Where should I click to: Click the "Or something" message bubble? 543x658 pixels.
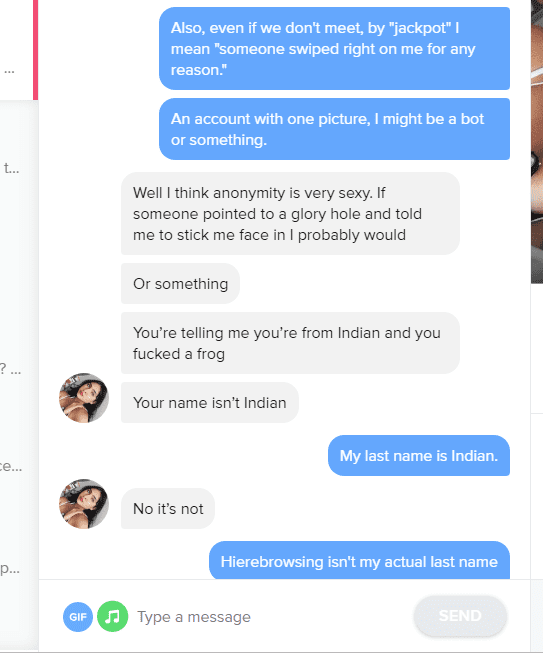click(x=180, y=284)
